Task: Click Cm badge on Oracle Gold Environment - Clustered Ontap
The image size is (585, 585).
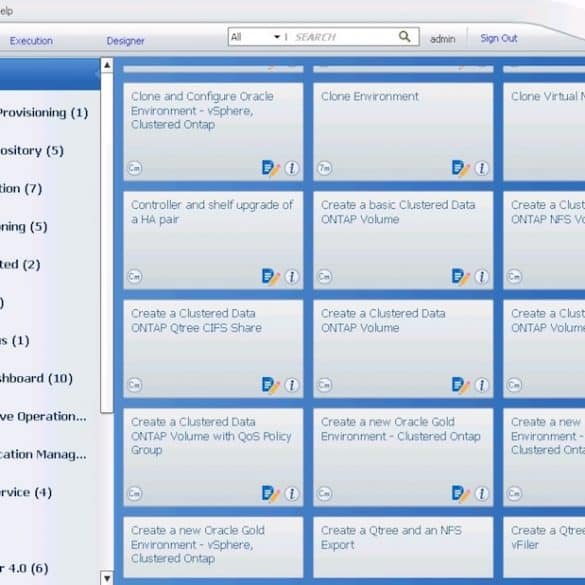Action: (x=325, y=494)
